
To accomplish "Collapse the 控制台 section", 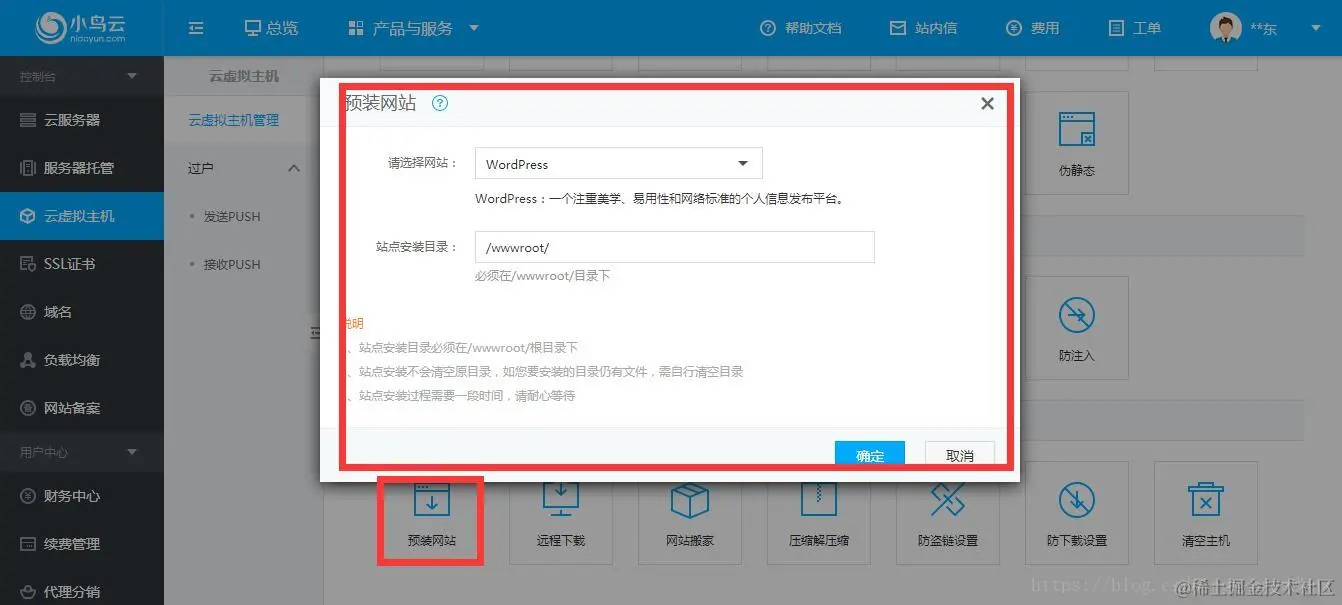I will (x=131, y=76).
